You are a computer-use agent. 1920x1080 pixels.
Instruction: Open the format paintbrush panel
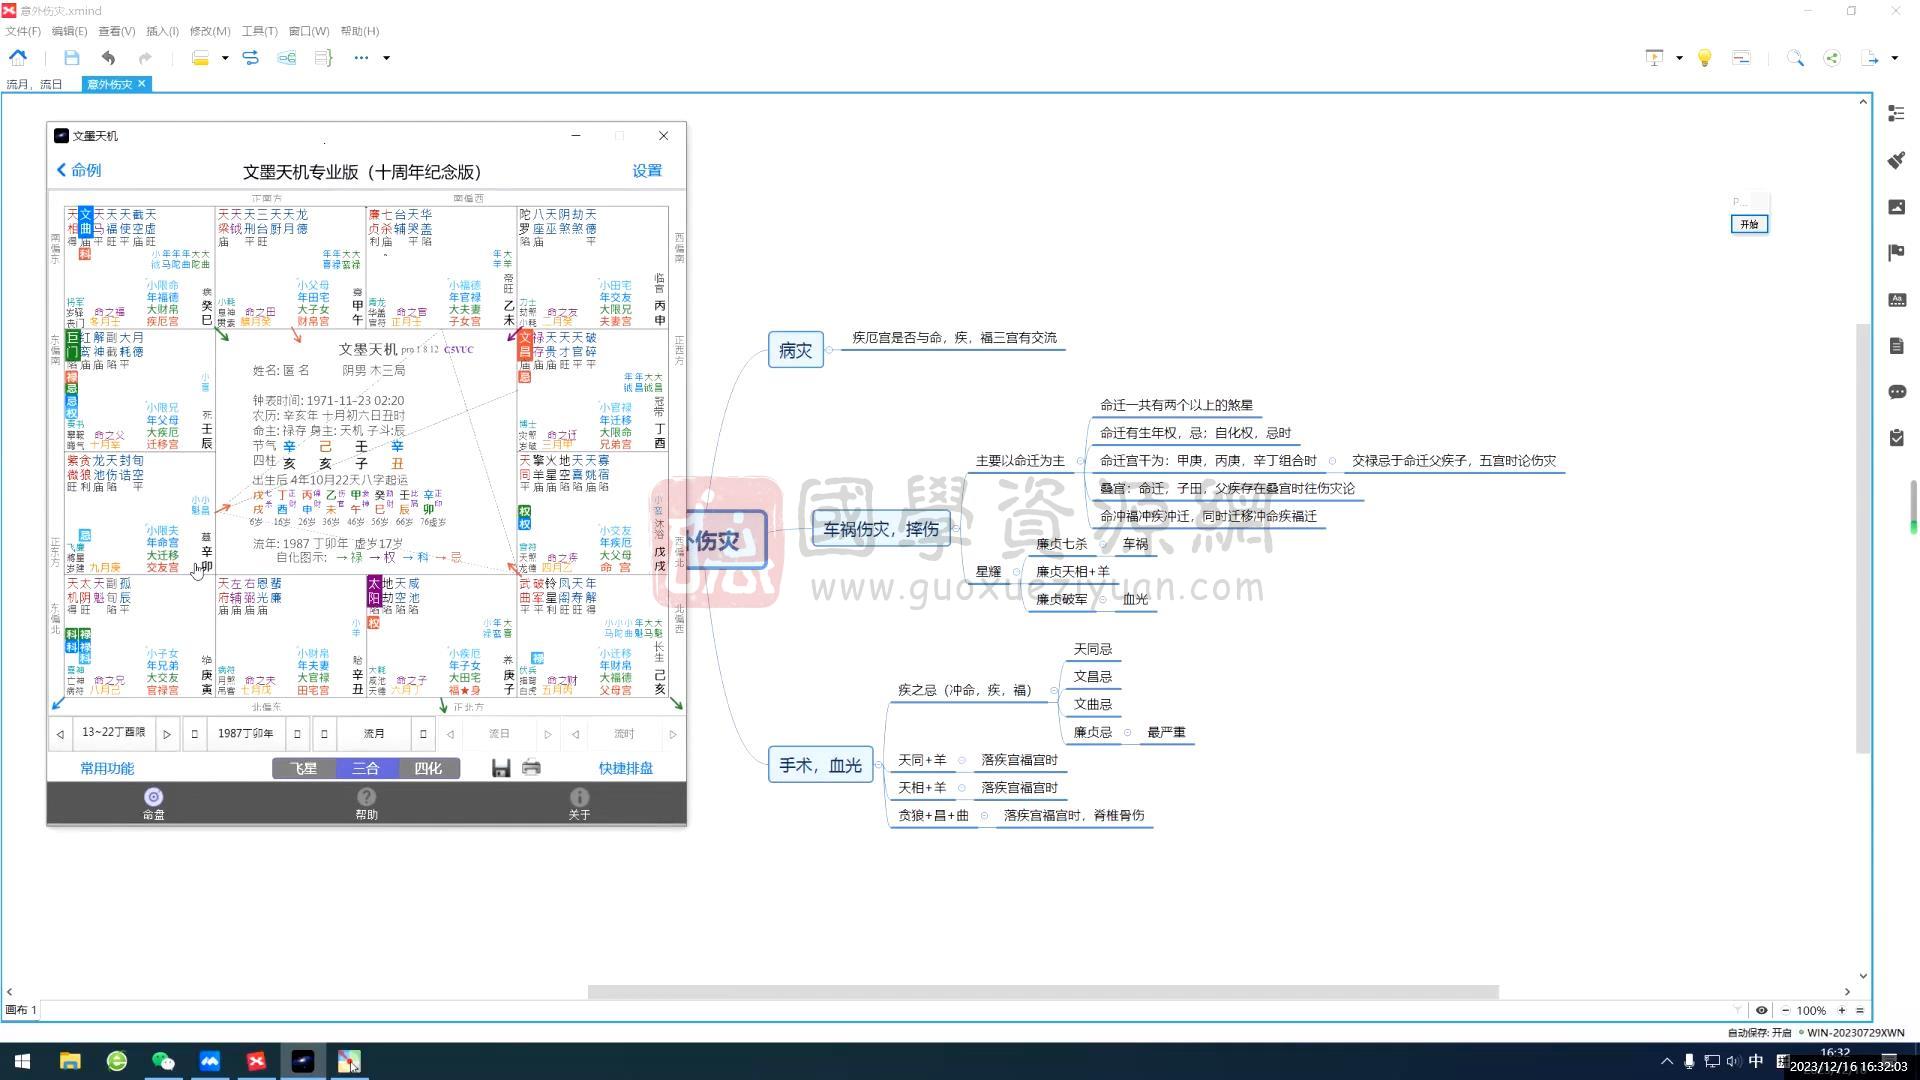[1896, 160]
